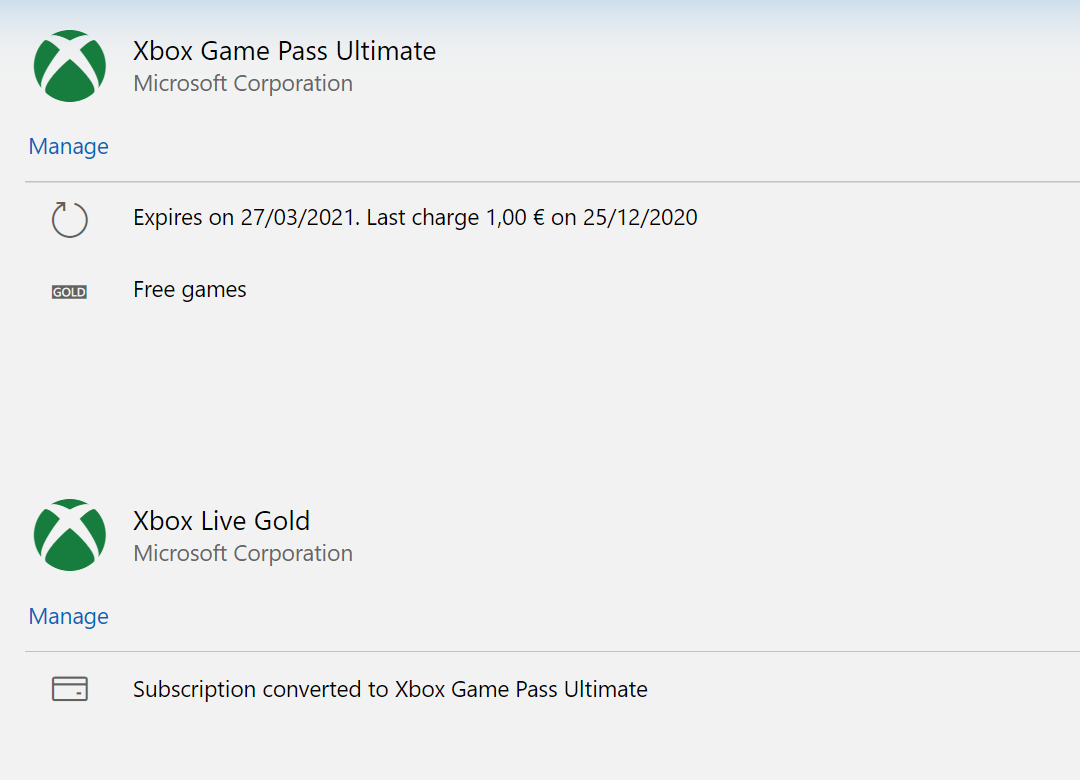This screenshot has width=1080, height=780.
Task: Click the payment card icon
Action: click(70, 689)
